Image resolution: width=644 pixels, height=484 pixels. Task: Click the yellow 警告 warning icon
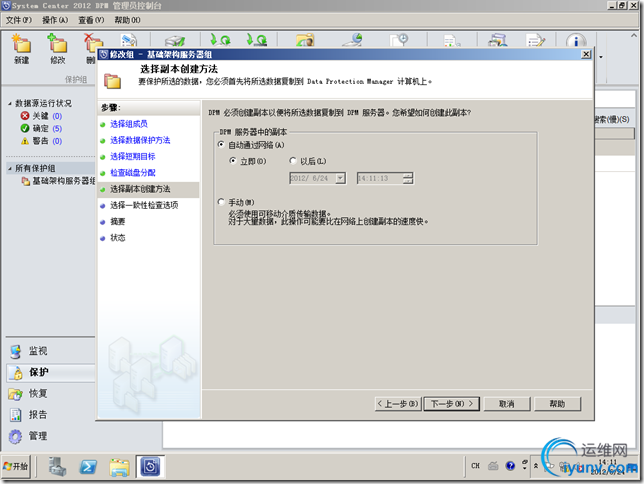coord(25,141)
